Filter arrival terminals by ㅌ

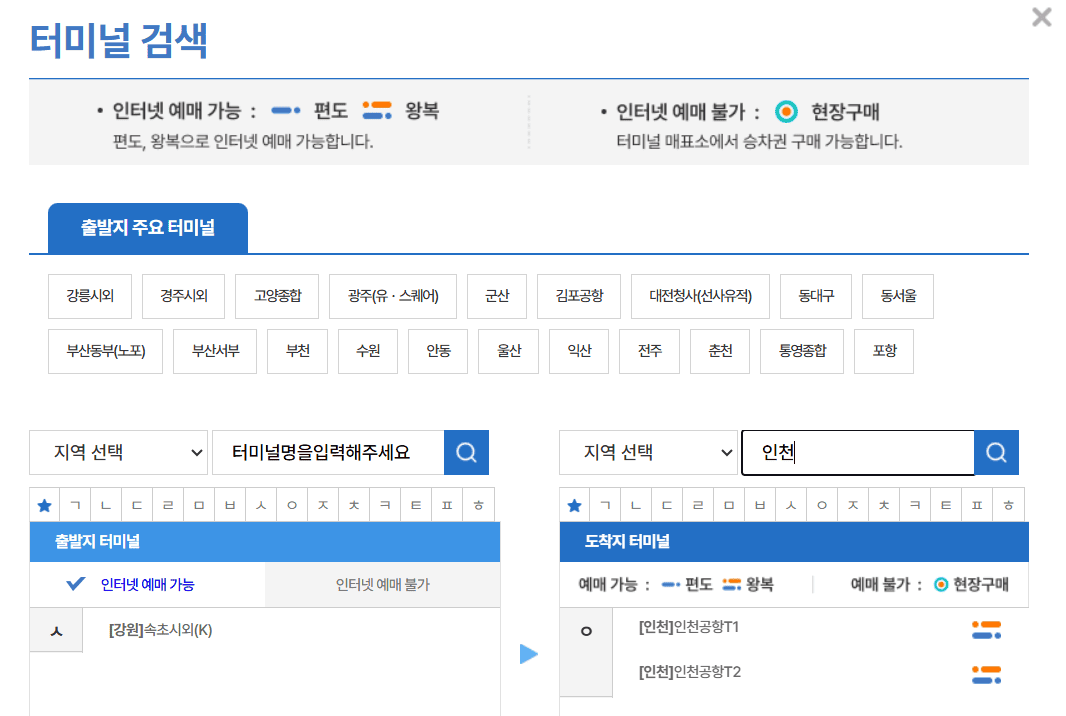(946, 505)
